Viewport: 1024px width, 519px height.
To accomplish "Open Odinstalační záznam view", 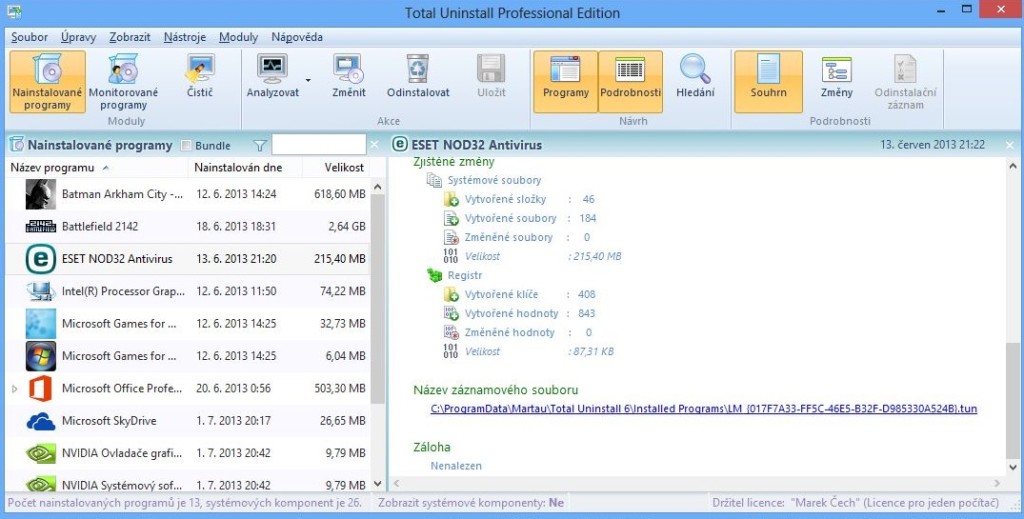I will pos(905,82).
